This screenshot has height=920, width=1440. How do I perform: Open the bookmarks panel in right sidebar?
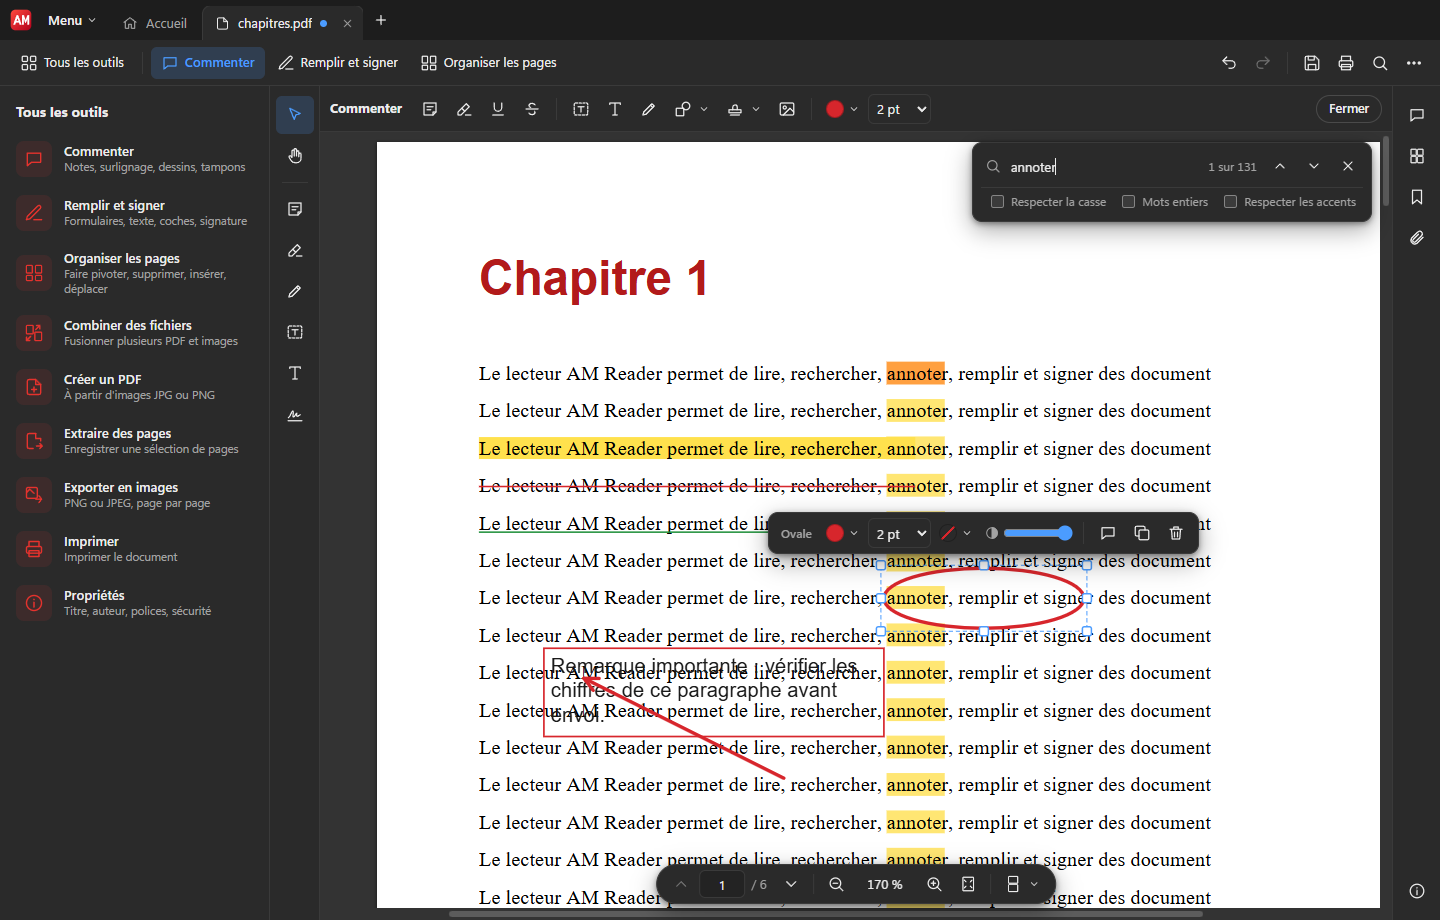[x=1417, y=197]
